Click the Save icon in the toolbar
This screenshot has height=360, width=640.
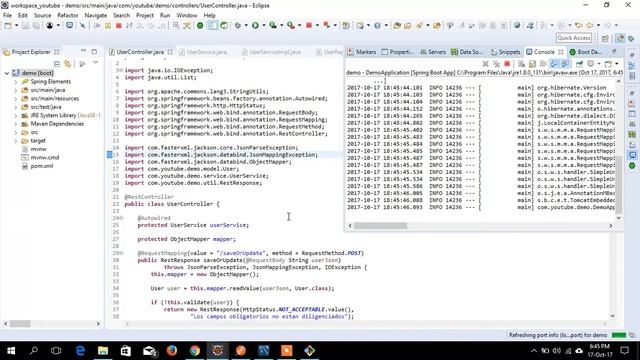25,25
